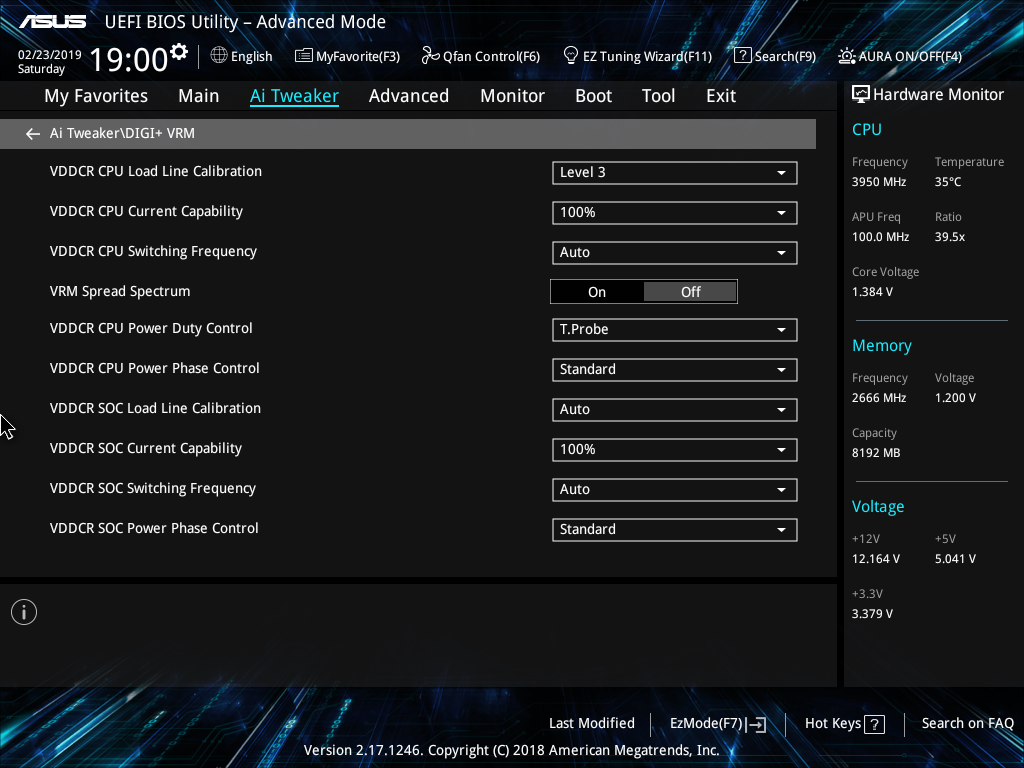Switch to Monitor tab
The width and height of the screenshot is (1024, 768).
click(513, 96)
